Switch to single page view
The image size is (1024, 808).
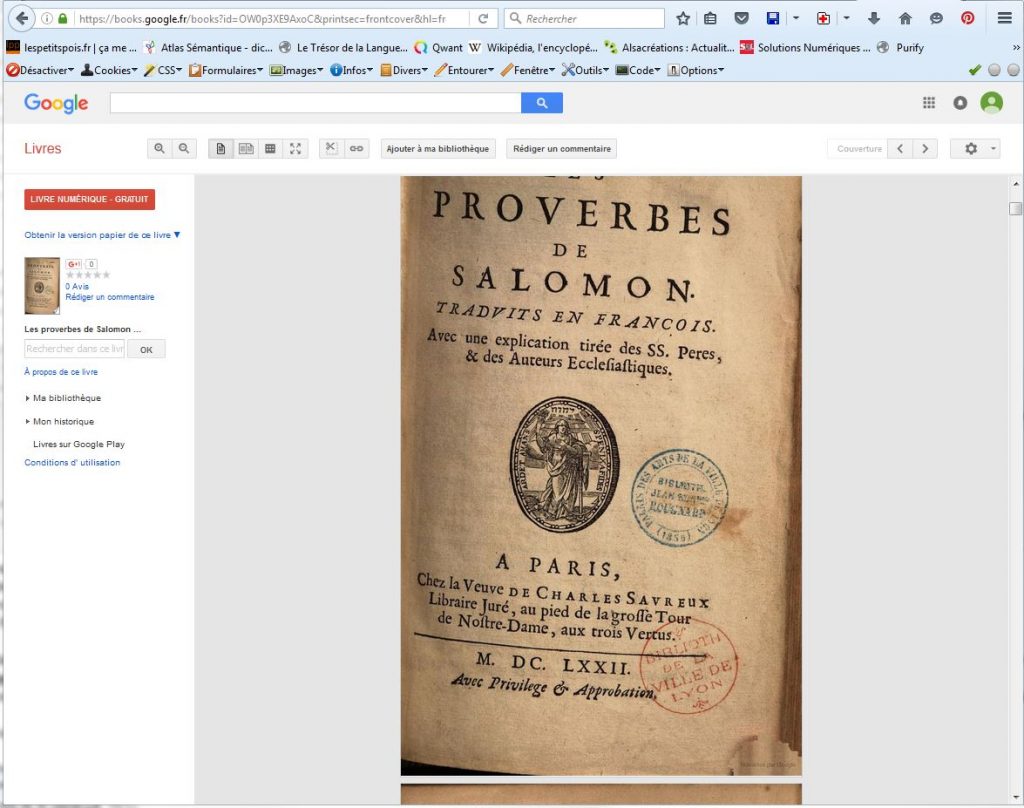[220, 149]
